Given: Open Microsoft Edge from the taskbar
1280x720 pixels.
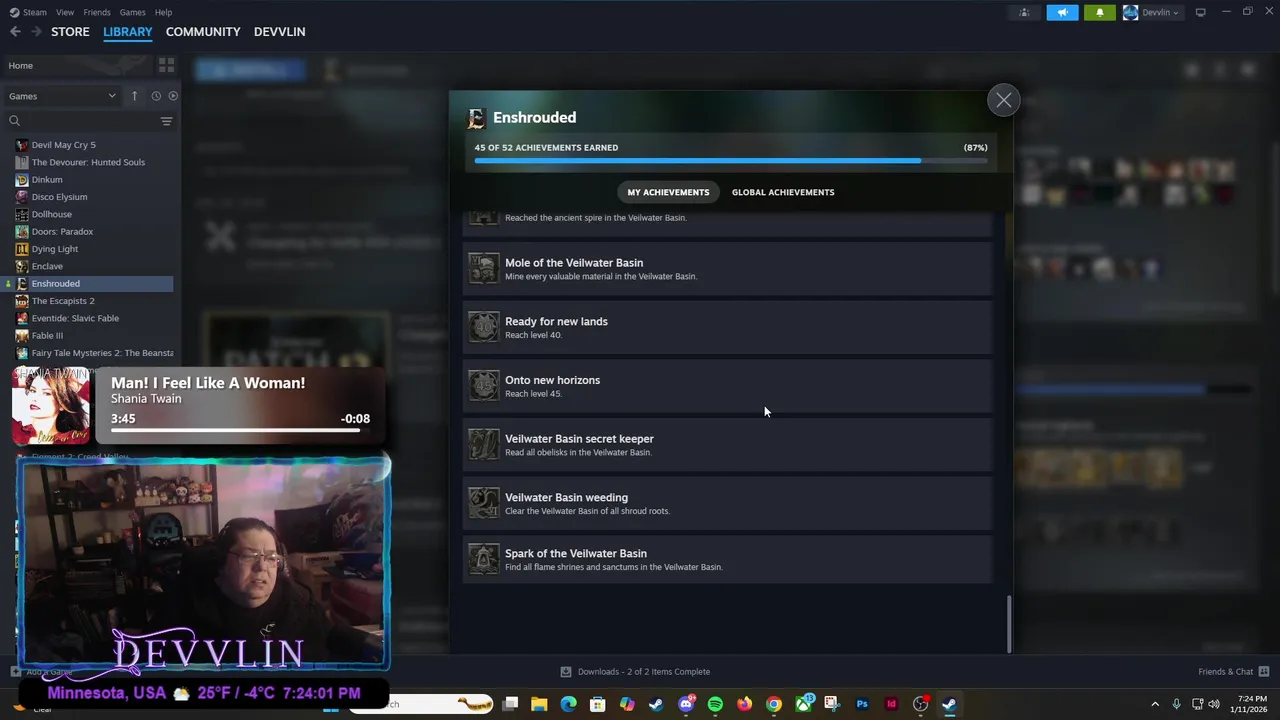Looking at the screenshot, I should coord(568,704).
